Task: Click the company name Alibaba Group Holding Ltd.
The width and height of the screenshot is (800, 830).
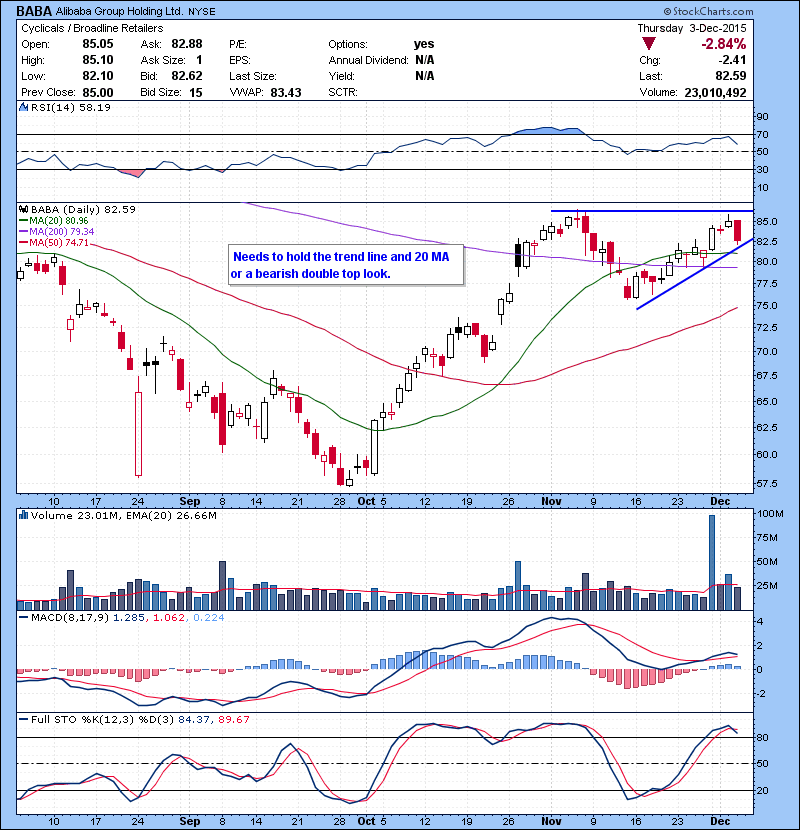Action: [119, 11]
